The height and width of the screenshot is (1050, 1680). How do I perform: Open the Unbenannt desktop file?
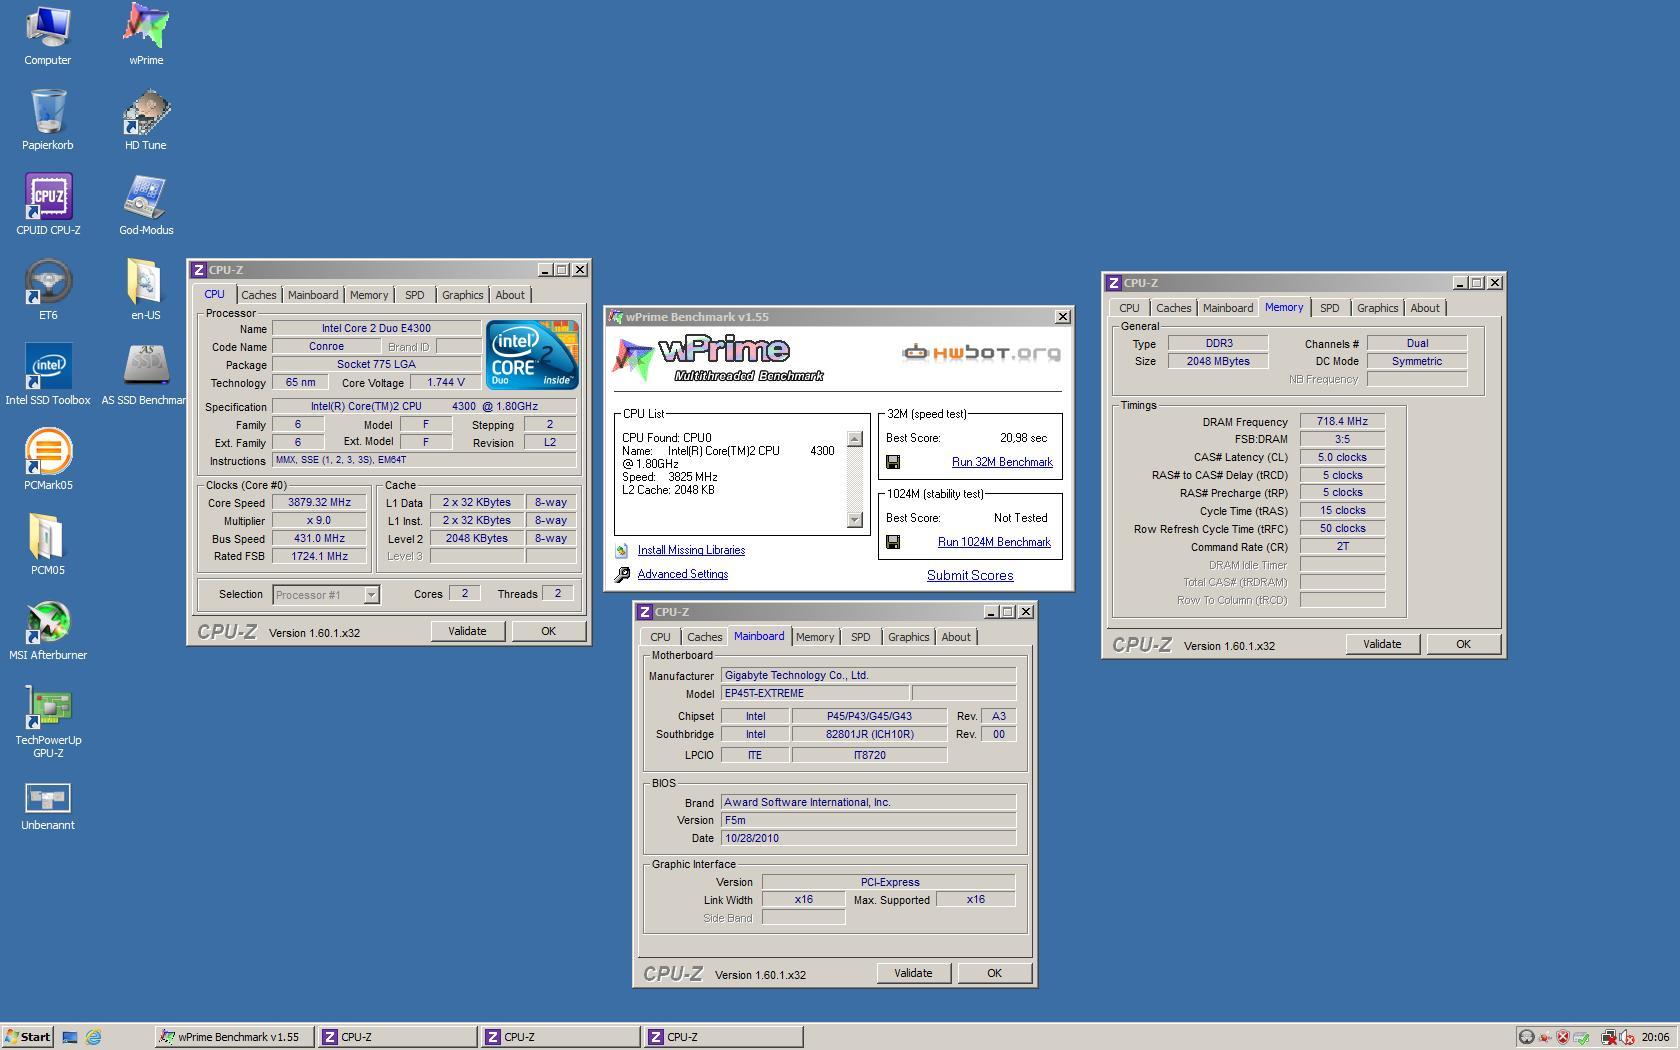pyautogui.click(x=47, y=807)
